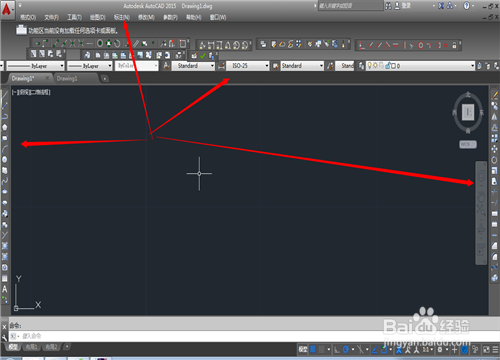Select the Mirror modify tool
The width and height of the screenshot is (500, 360).
point(494,117)
